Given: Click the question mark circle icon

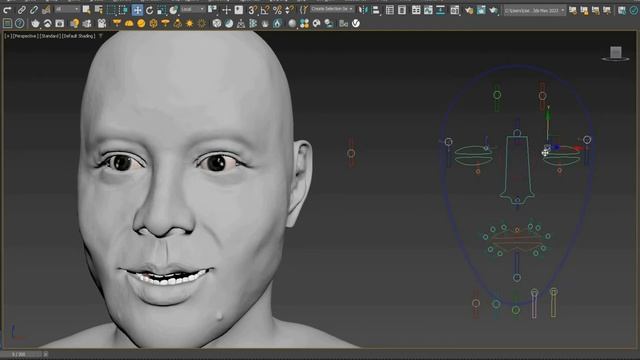Looking at the screenshot, I should (x=19, y=24).
